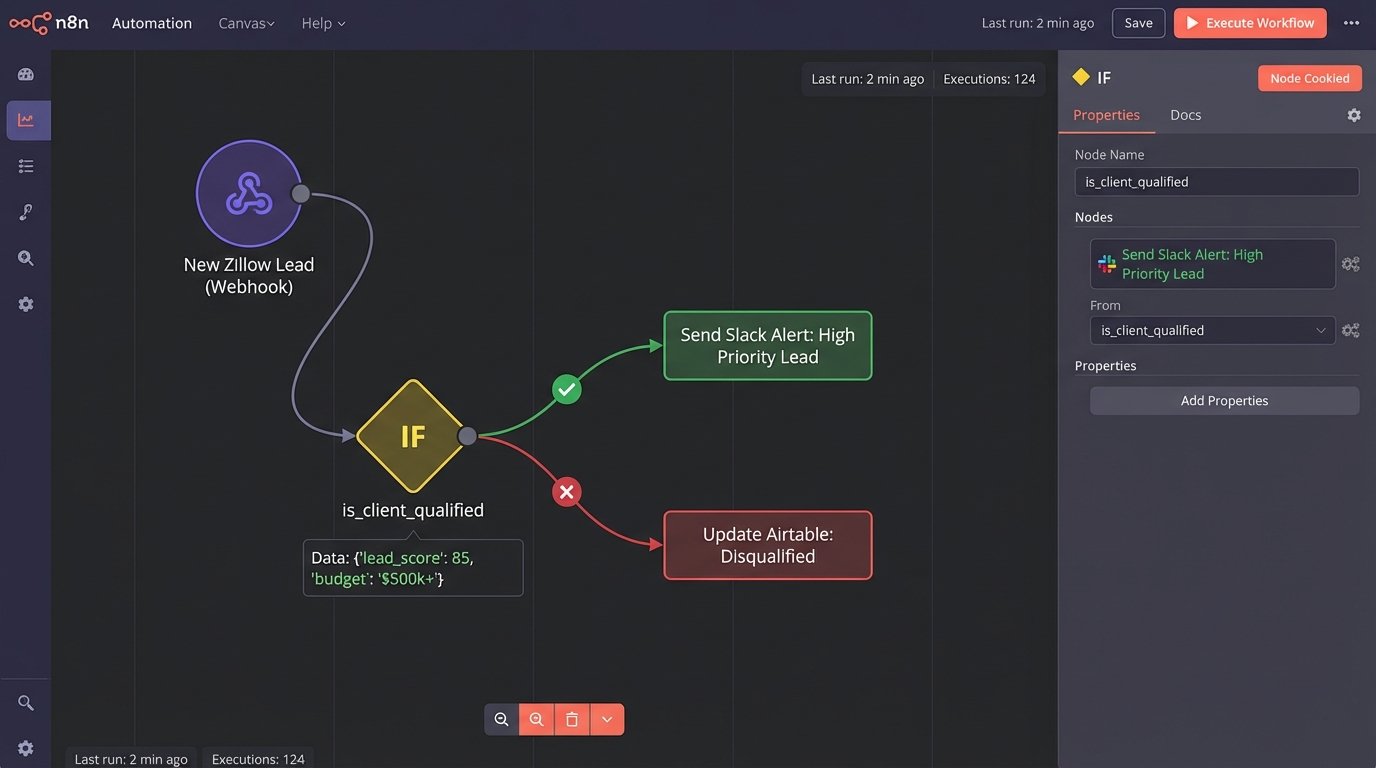
Task: Open the dashboard gauge icon in sidebar
Action: [26, 74]
